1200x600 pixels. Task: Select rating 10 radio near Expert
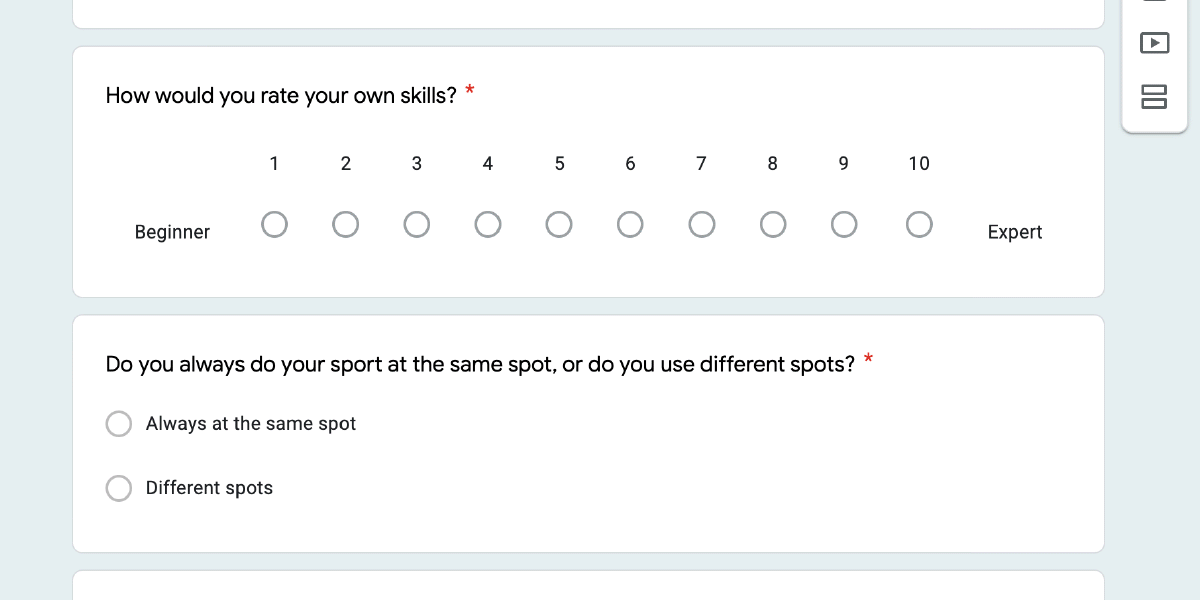click(919, 225)
